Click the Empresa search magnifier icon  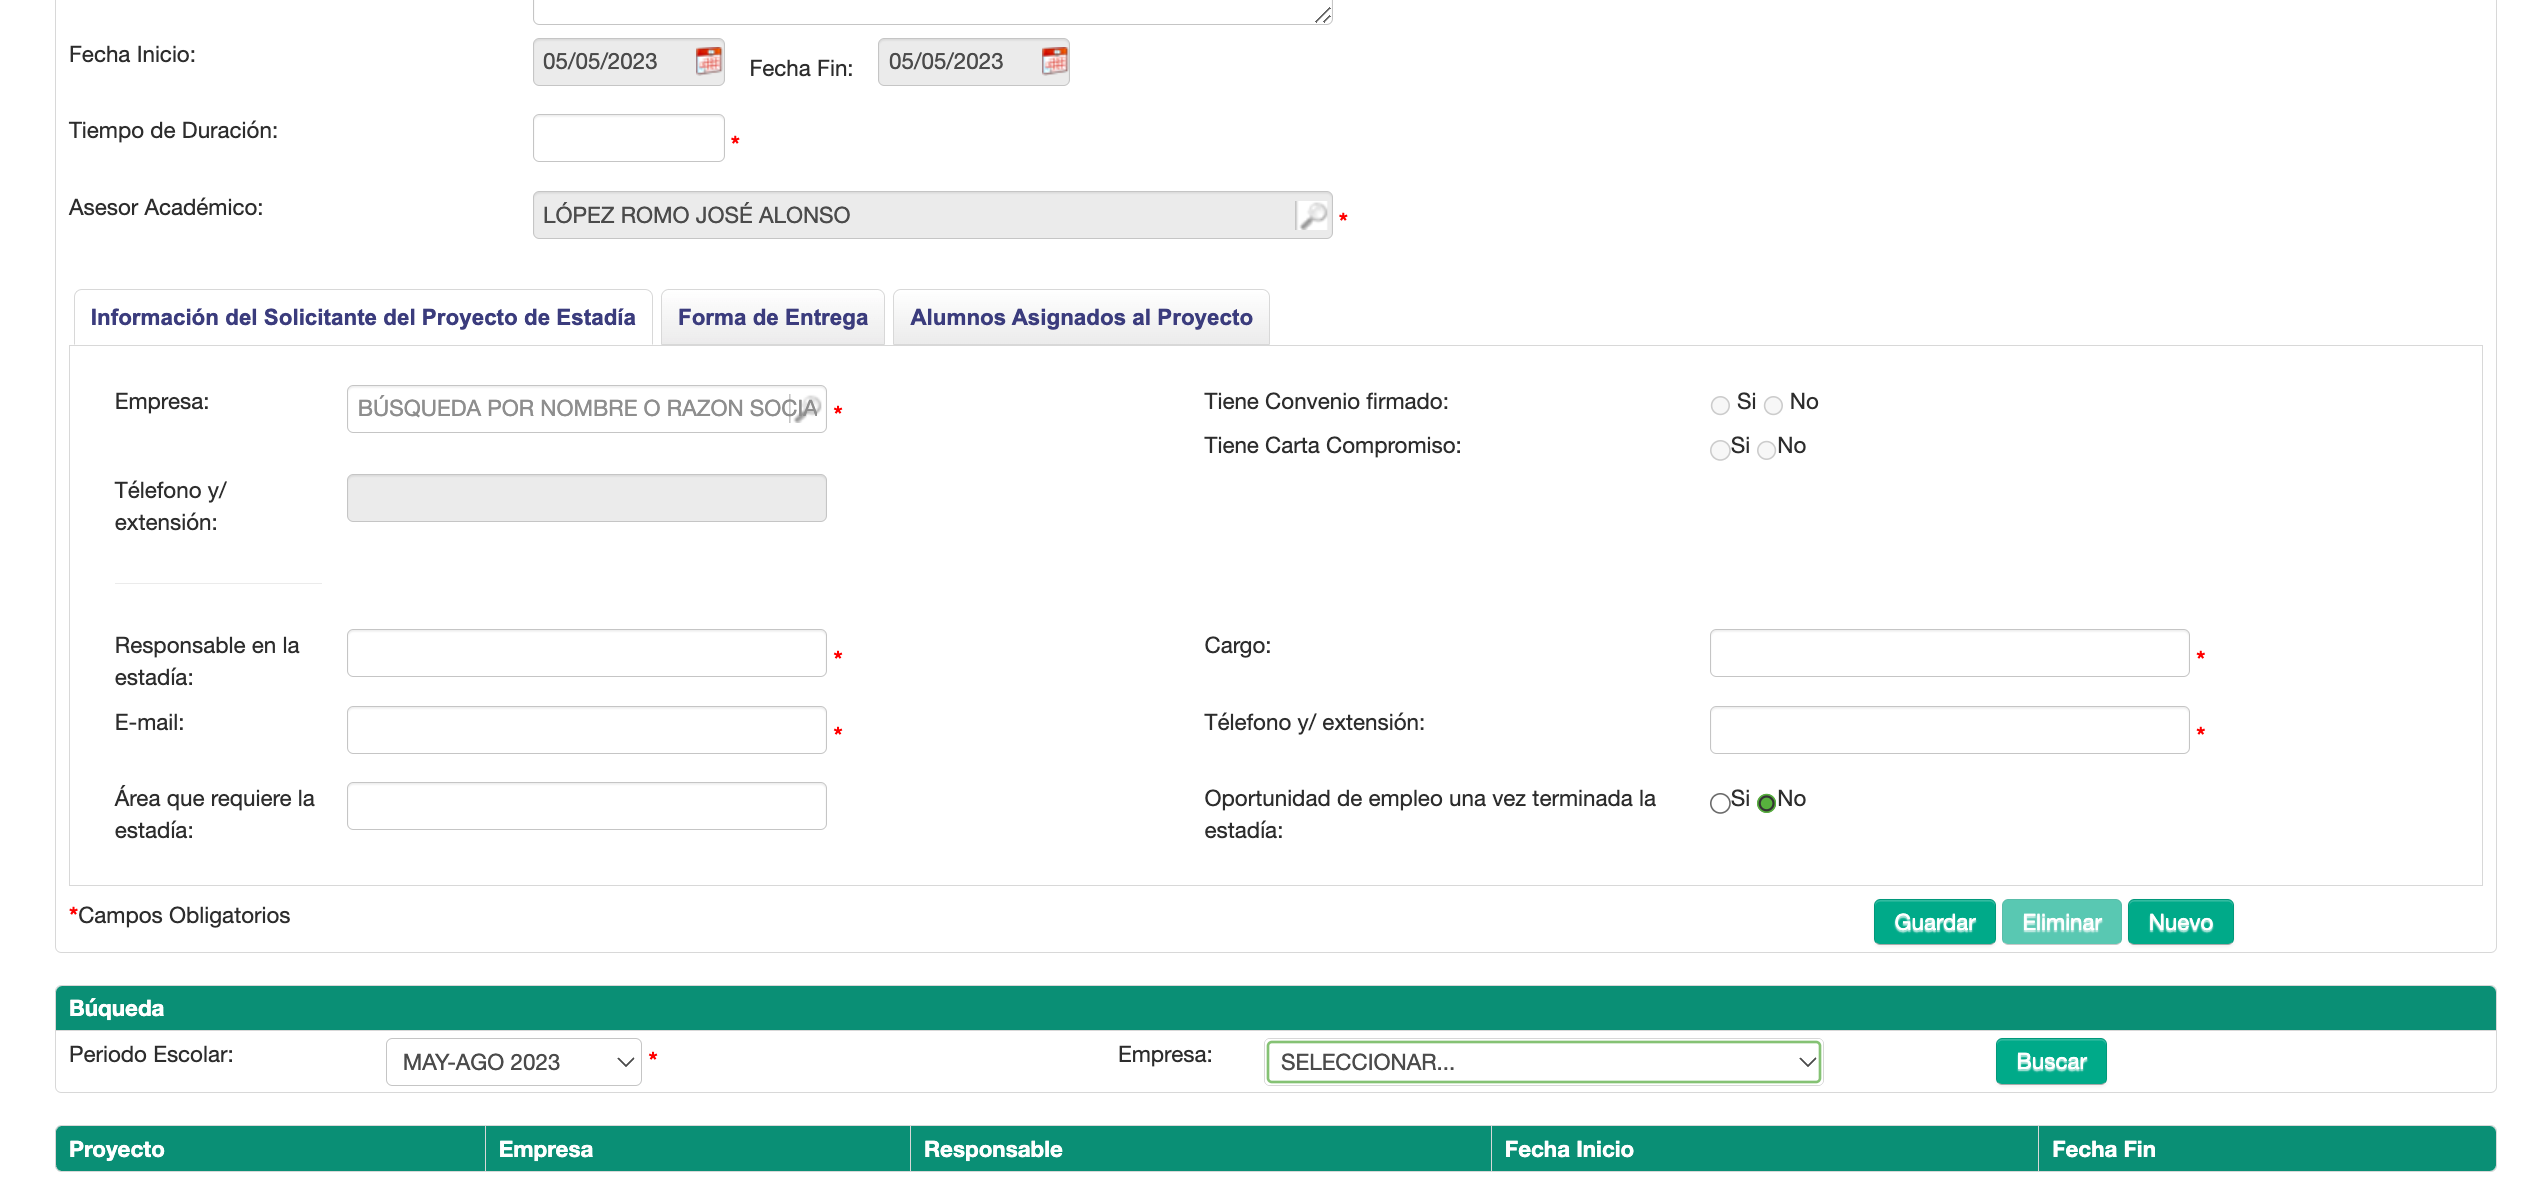coord(806,408)
